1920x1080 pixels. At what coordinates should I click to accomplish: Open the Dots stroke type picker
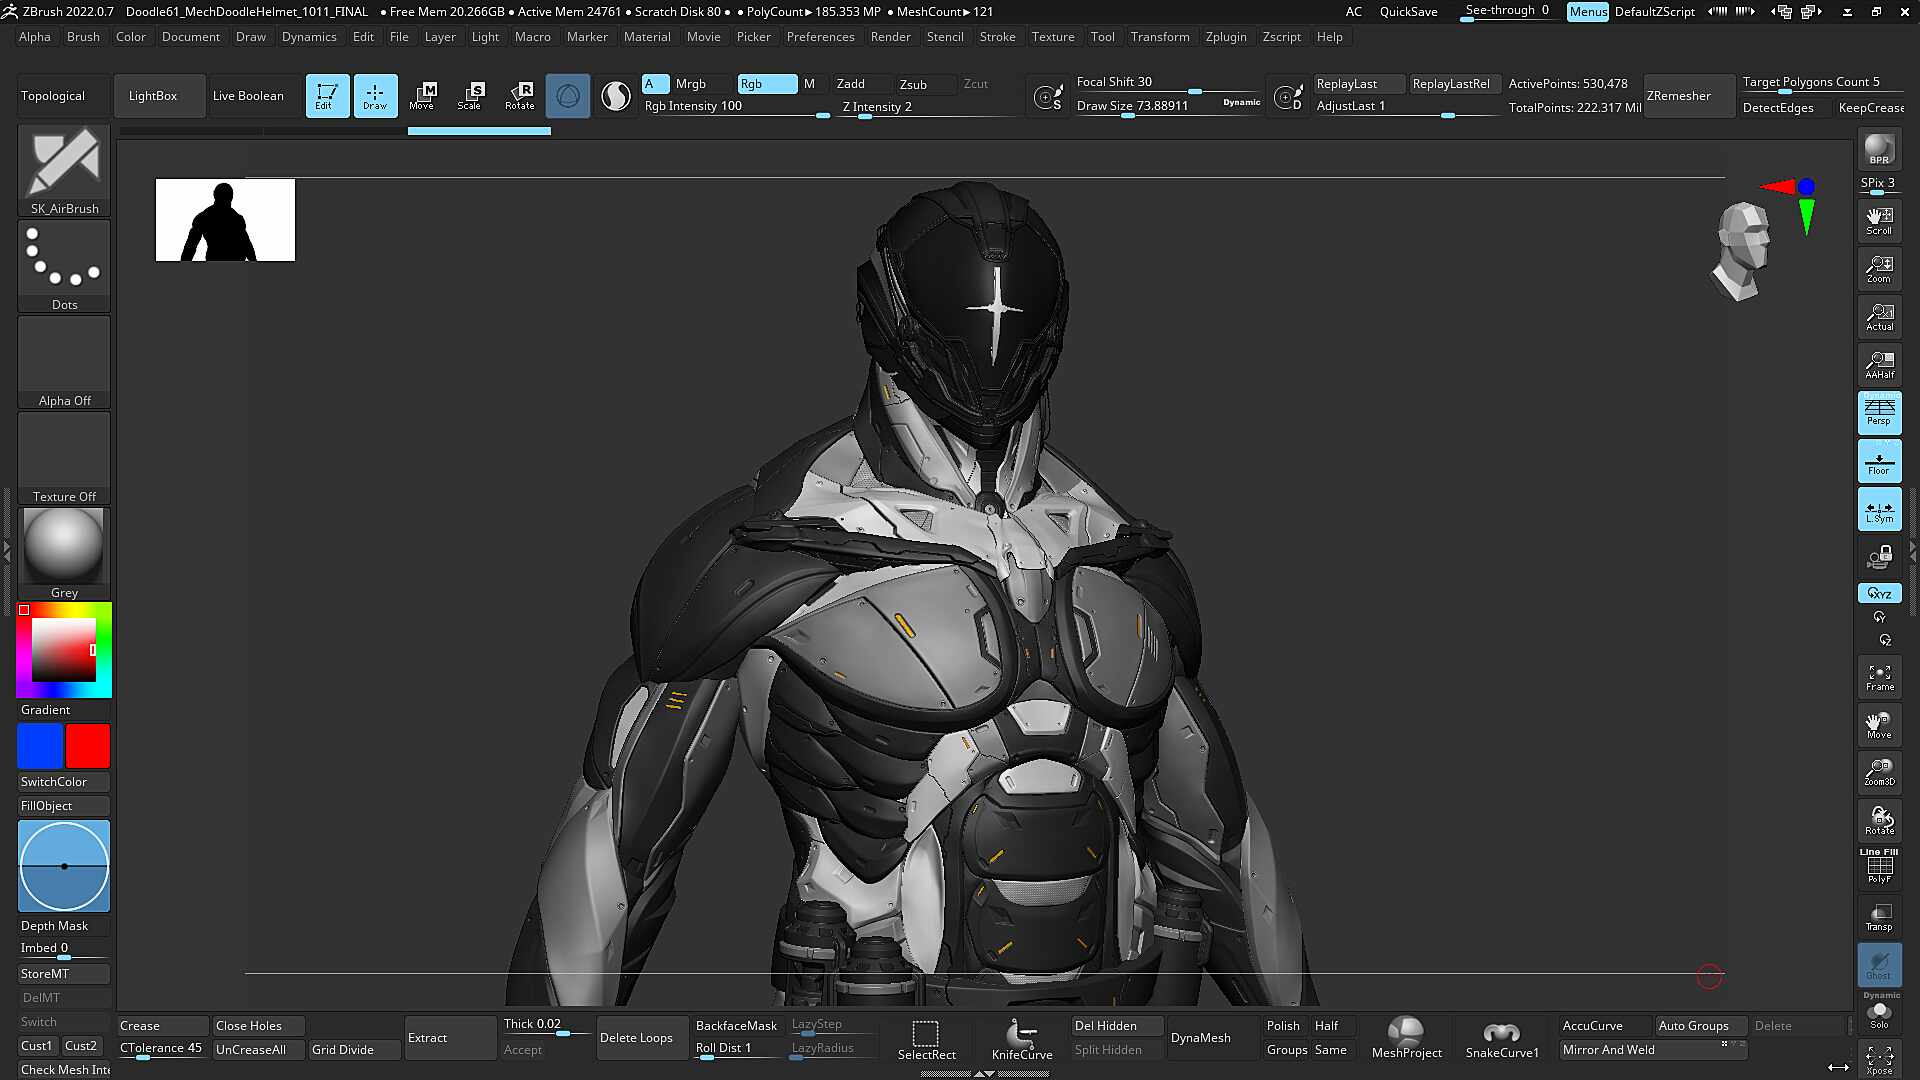tap(64, 266)
